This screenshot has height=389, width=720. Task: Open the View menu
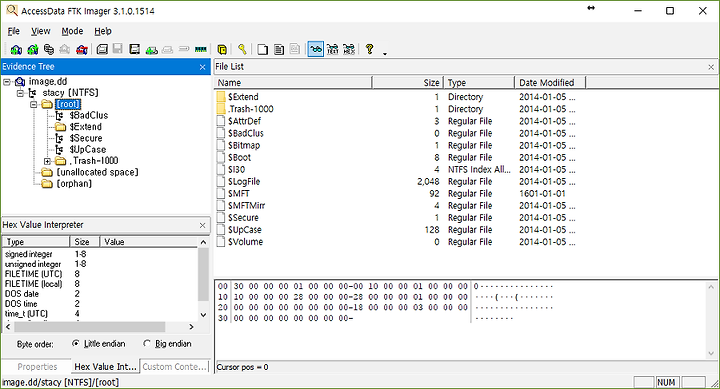[40, 31]
